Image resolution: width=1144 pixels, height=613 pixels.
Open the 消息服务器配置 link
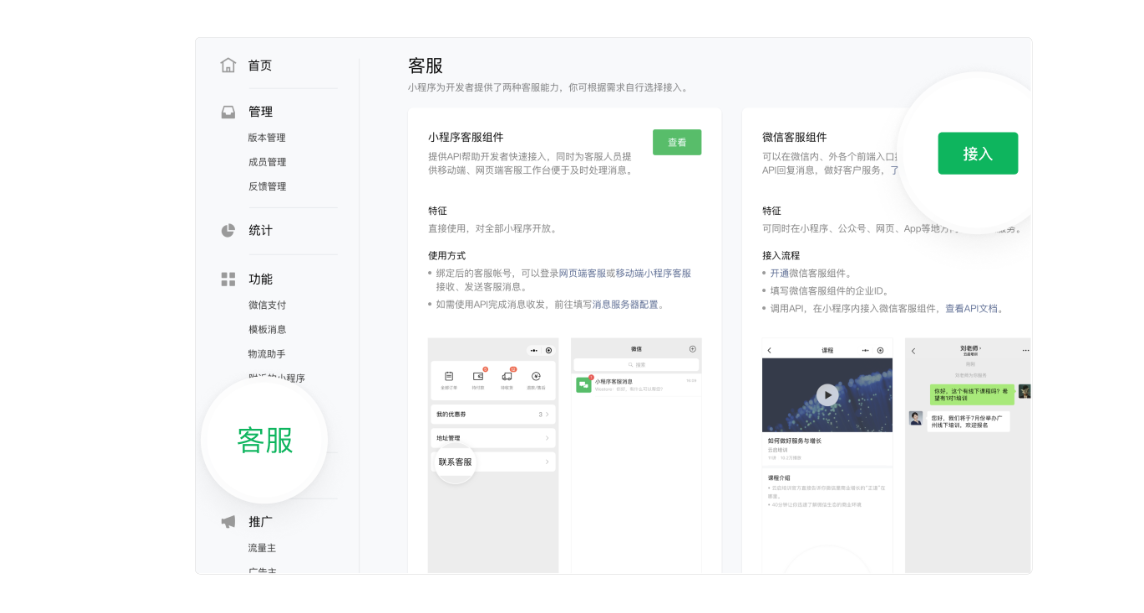pyautogui.click(x=625, y=304)
